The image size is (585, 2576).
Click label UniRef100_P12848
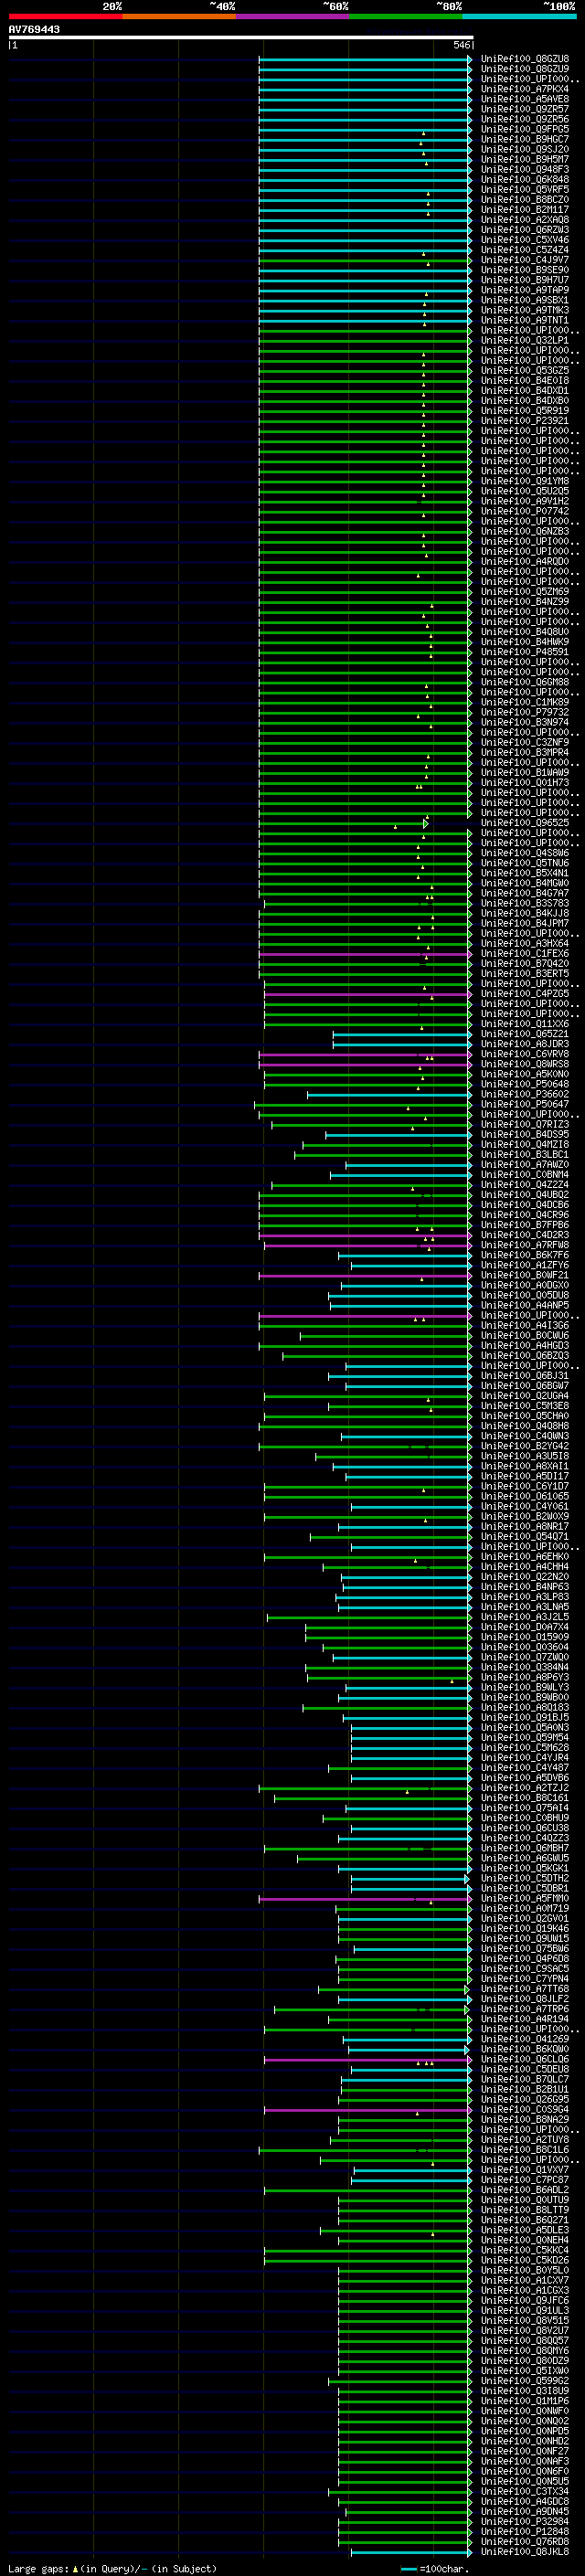(x=525, y=2531)
